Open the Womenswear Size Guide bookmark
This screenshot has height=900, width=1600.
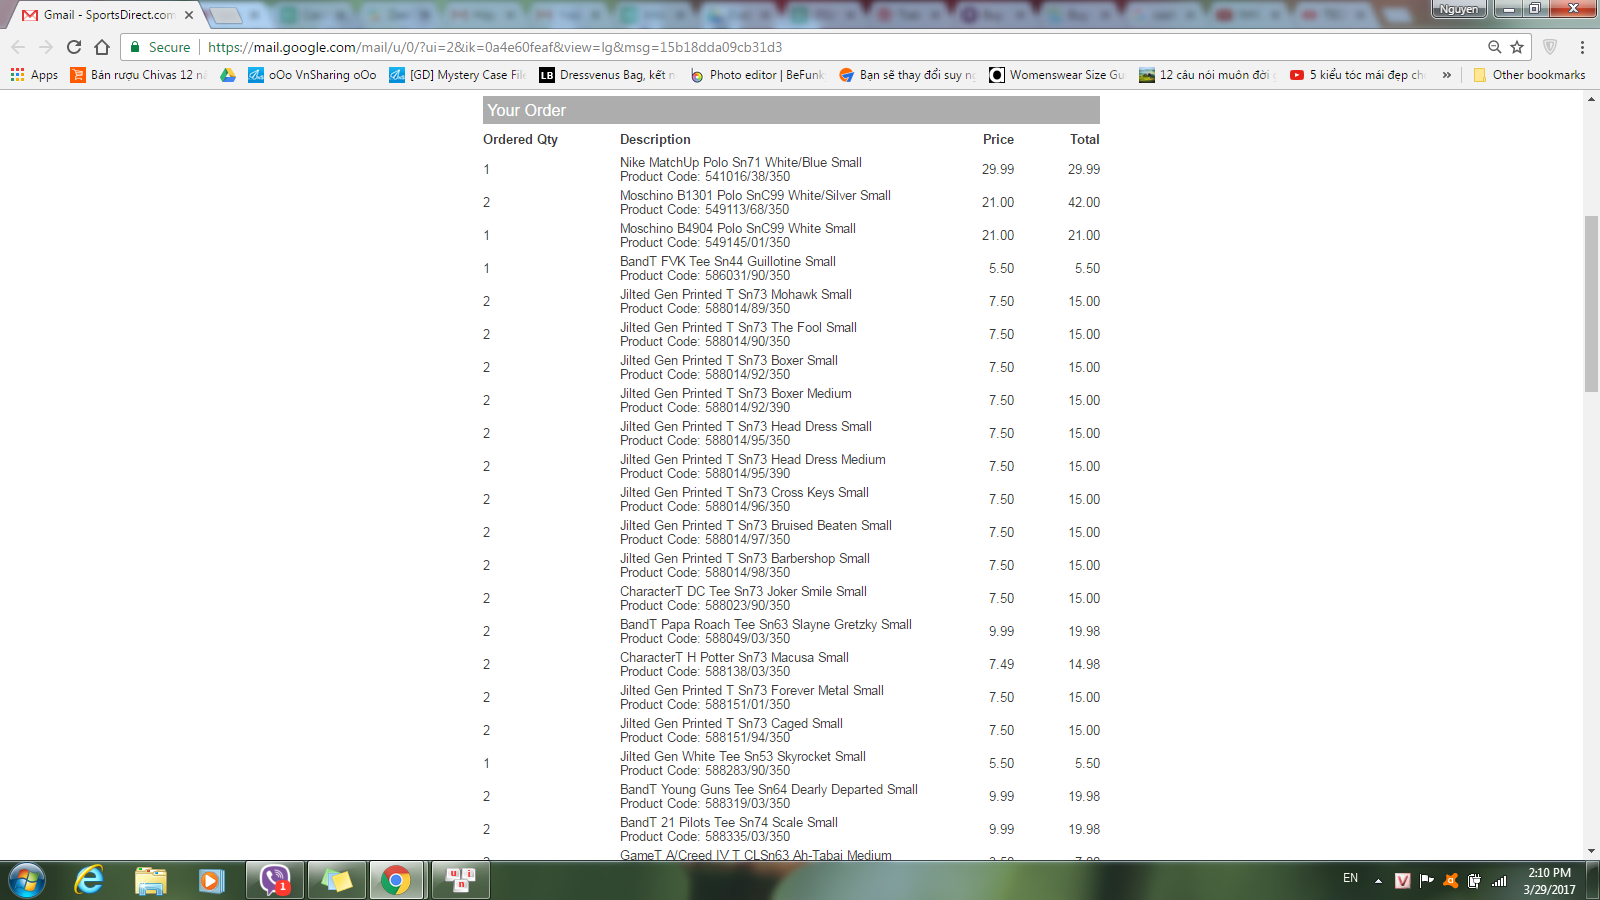point(1057,75)
